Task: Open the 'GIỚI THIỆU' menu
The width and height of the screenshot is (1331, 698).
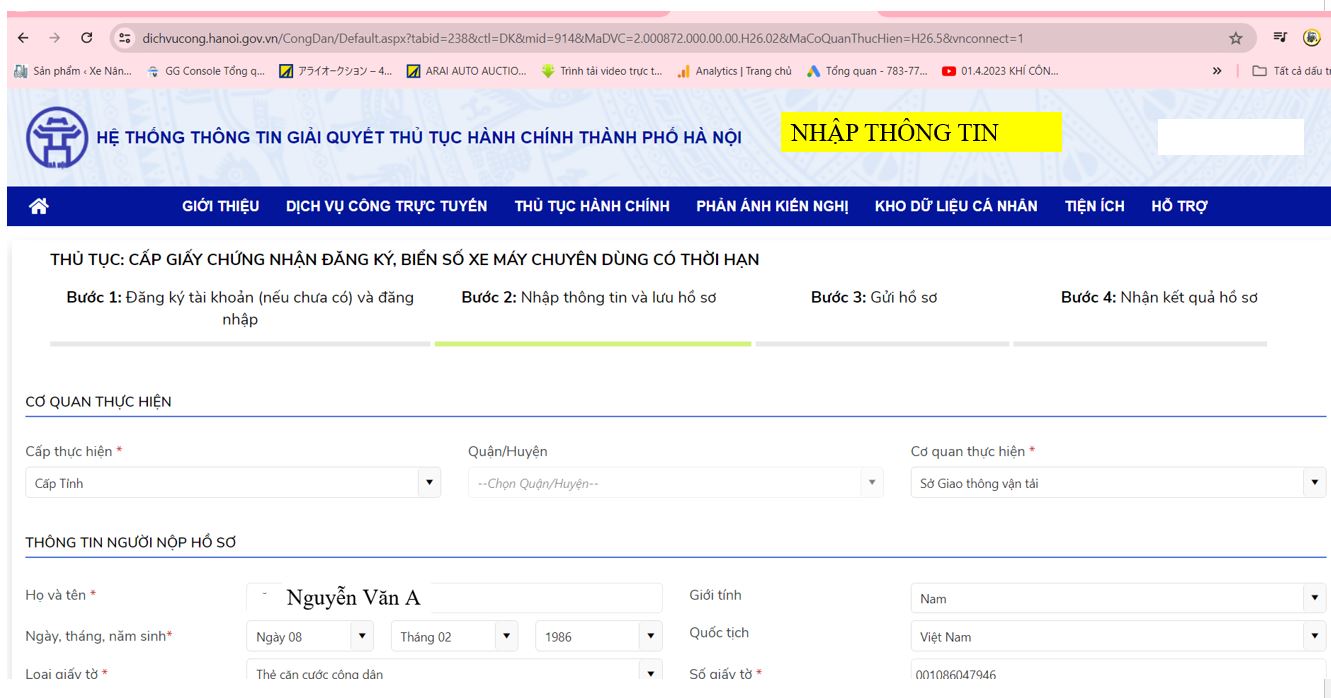Action: point(220,206)
